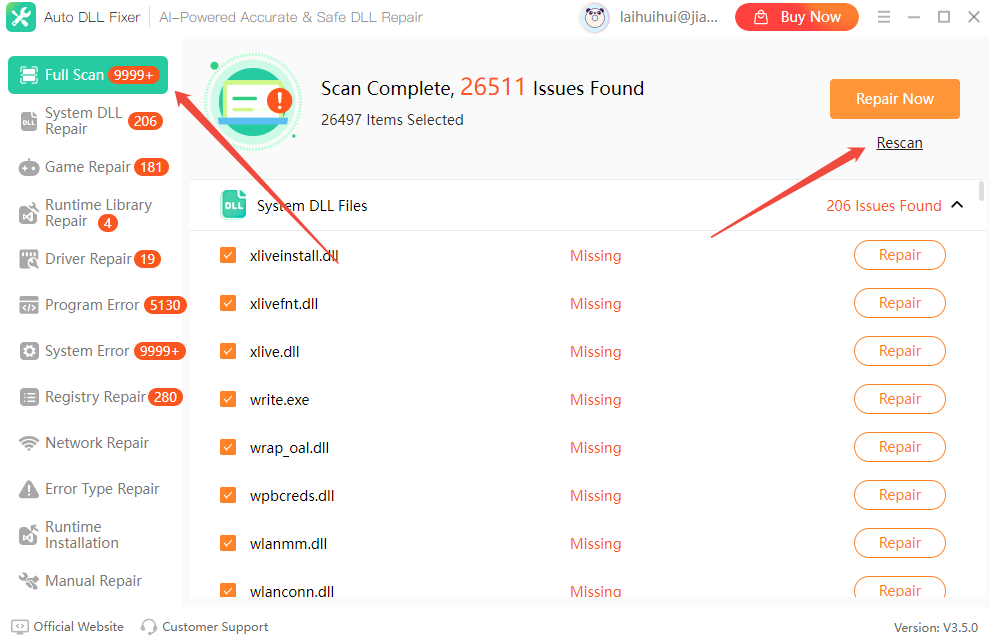Click the Network Repair wifi icon
The height and width of the screenshot is (642, 989).
29,443
